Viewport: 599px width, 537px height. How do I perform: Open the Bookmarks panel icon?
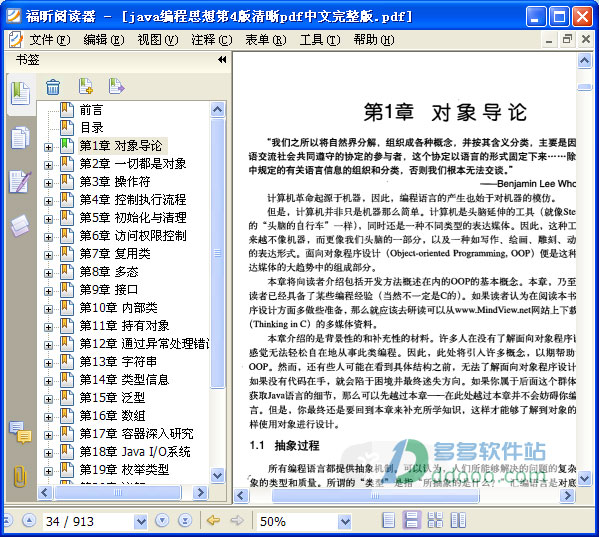coord(20,93)
